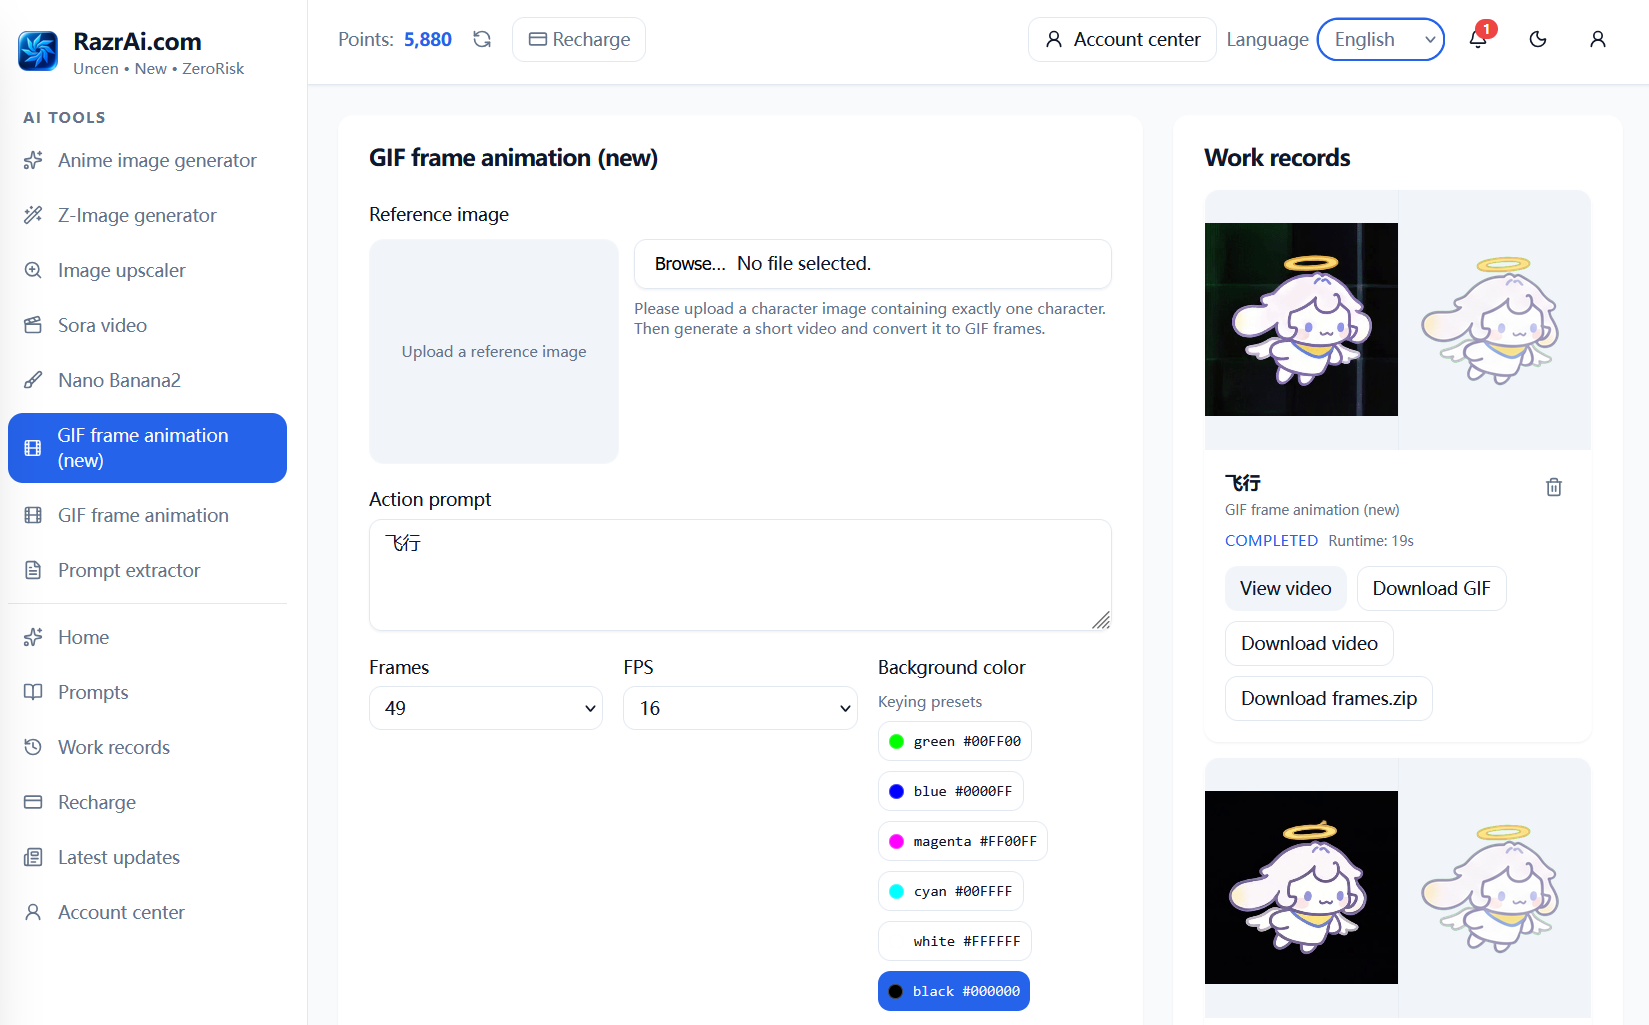
Task: Click the Download GIF button
Action: 1430,588
